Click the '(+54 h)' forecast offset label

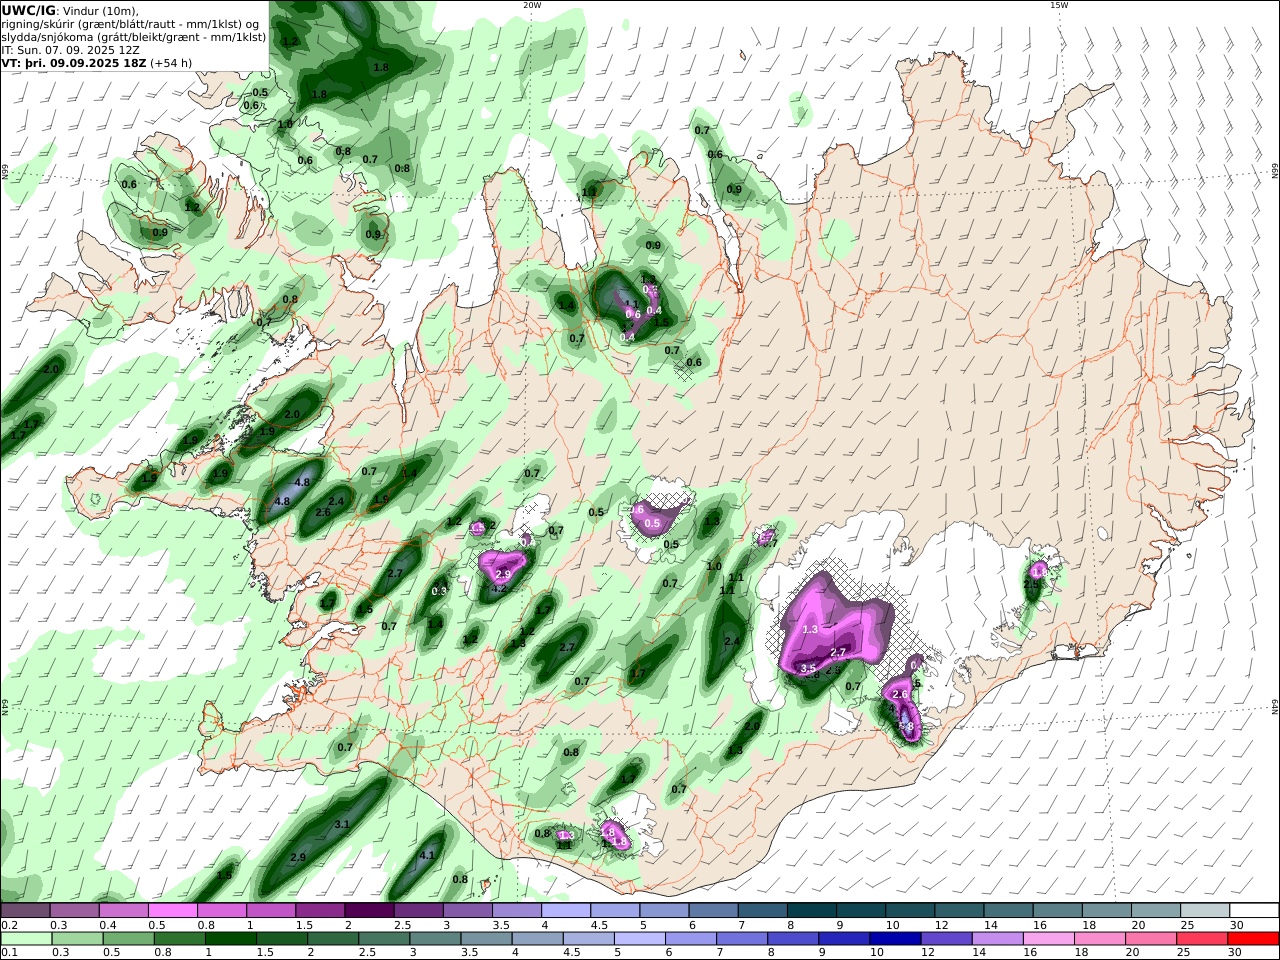coord(172,63)
